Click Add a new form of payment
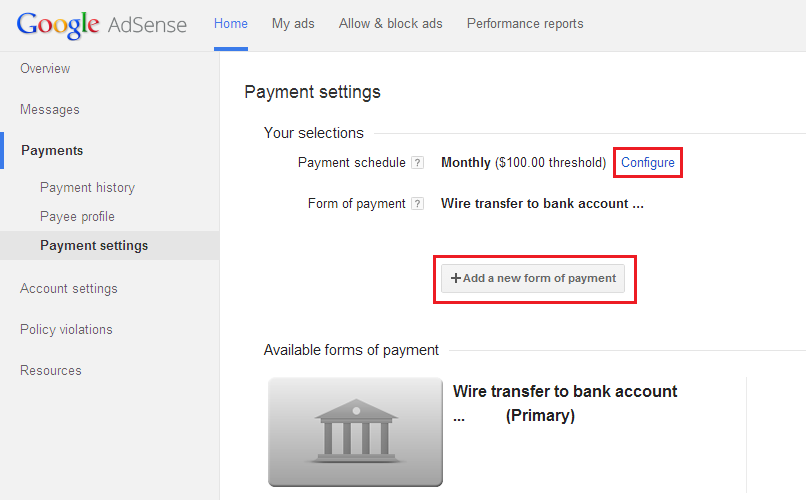Screen dimensions: 806x500 [x=533, y=279]
